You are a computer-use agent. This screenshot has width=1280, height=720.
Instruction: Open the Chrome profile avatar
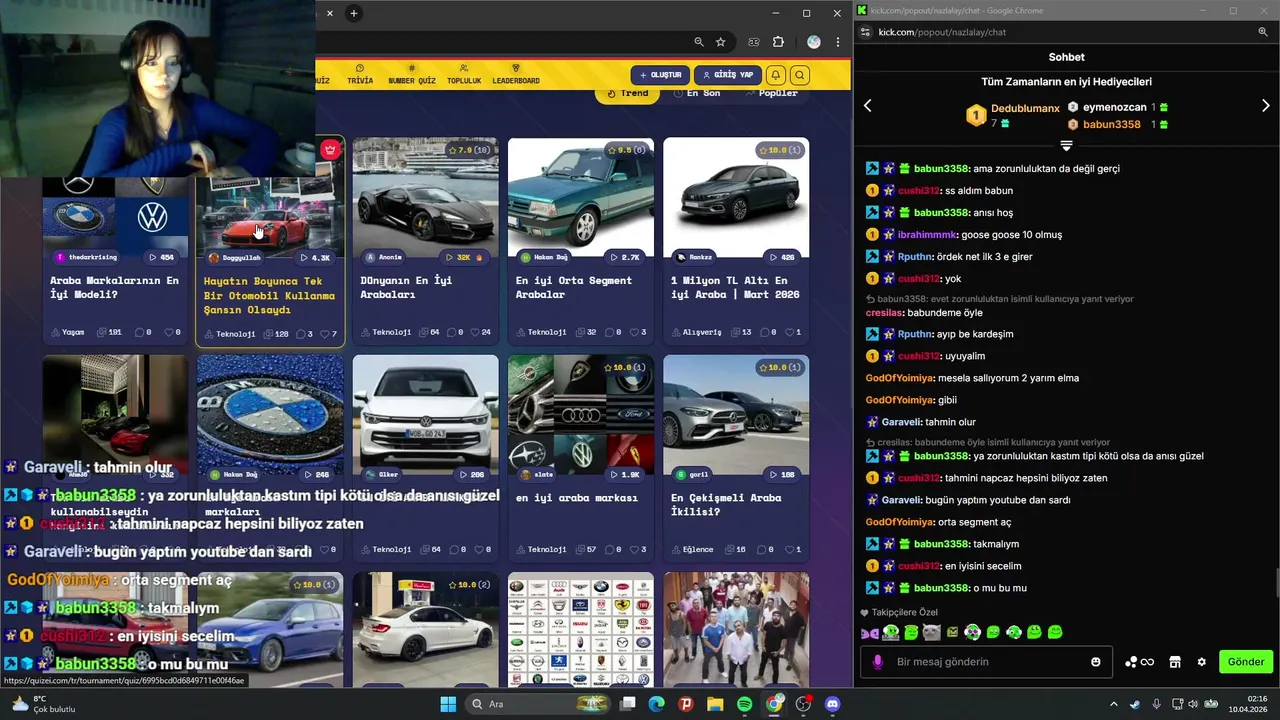pos(814,42)
